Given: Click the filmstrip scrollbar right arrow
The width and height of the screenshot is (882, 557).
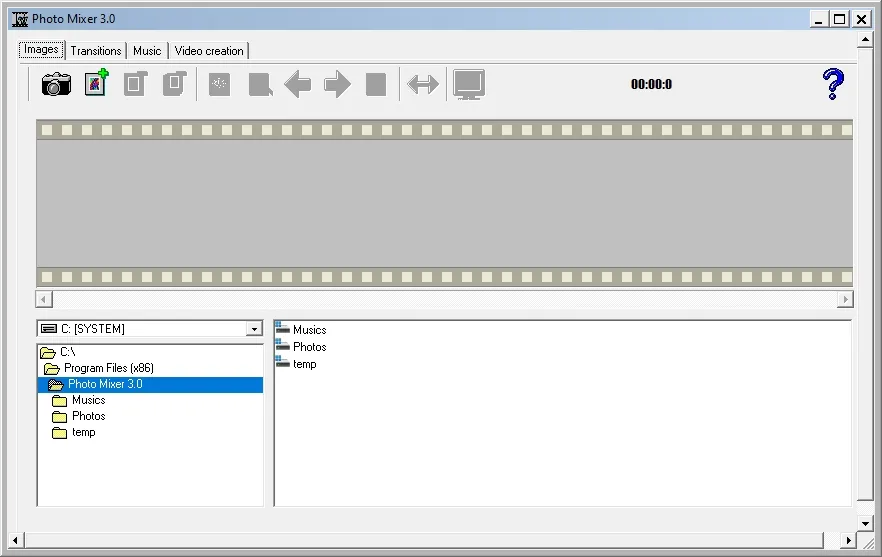Looking at the screenshot, I should point(845,299).
